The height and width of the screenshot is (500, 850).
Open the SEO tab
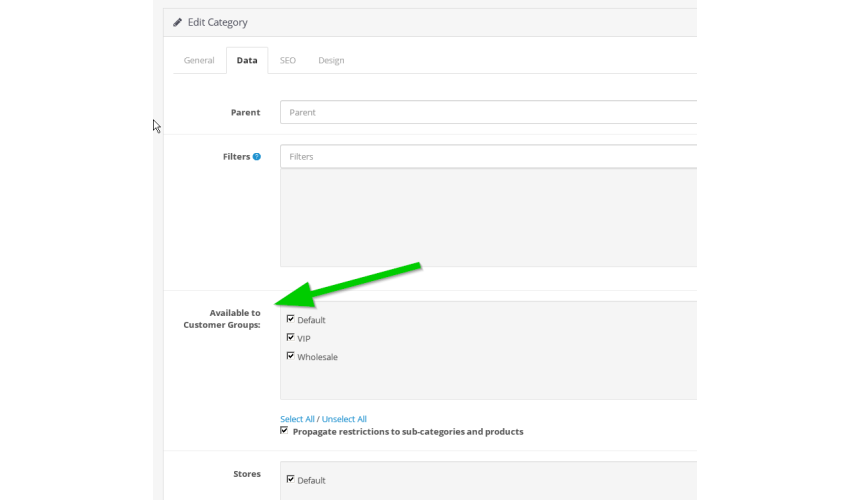tap(288, 60)
